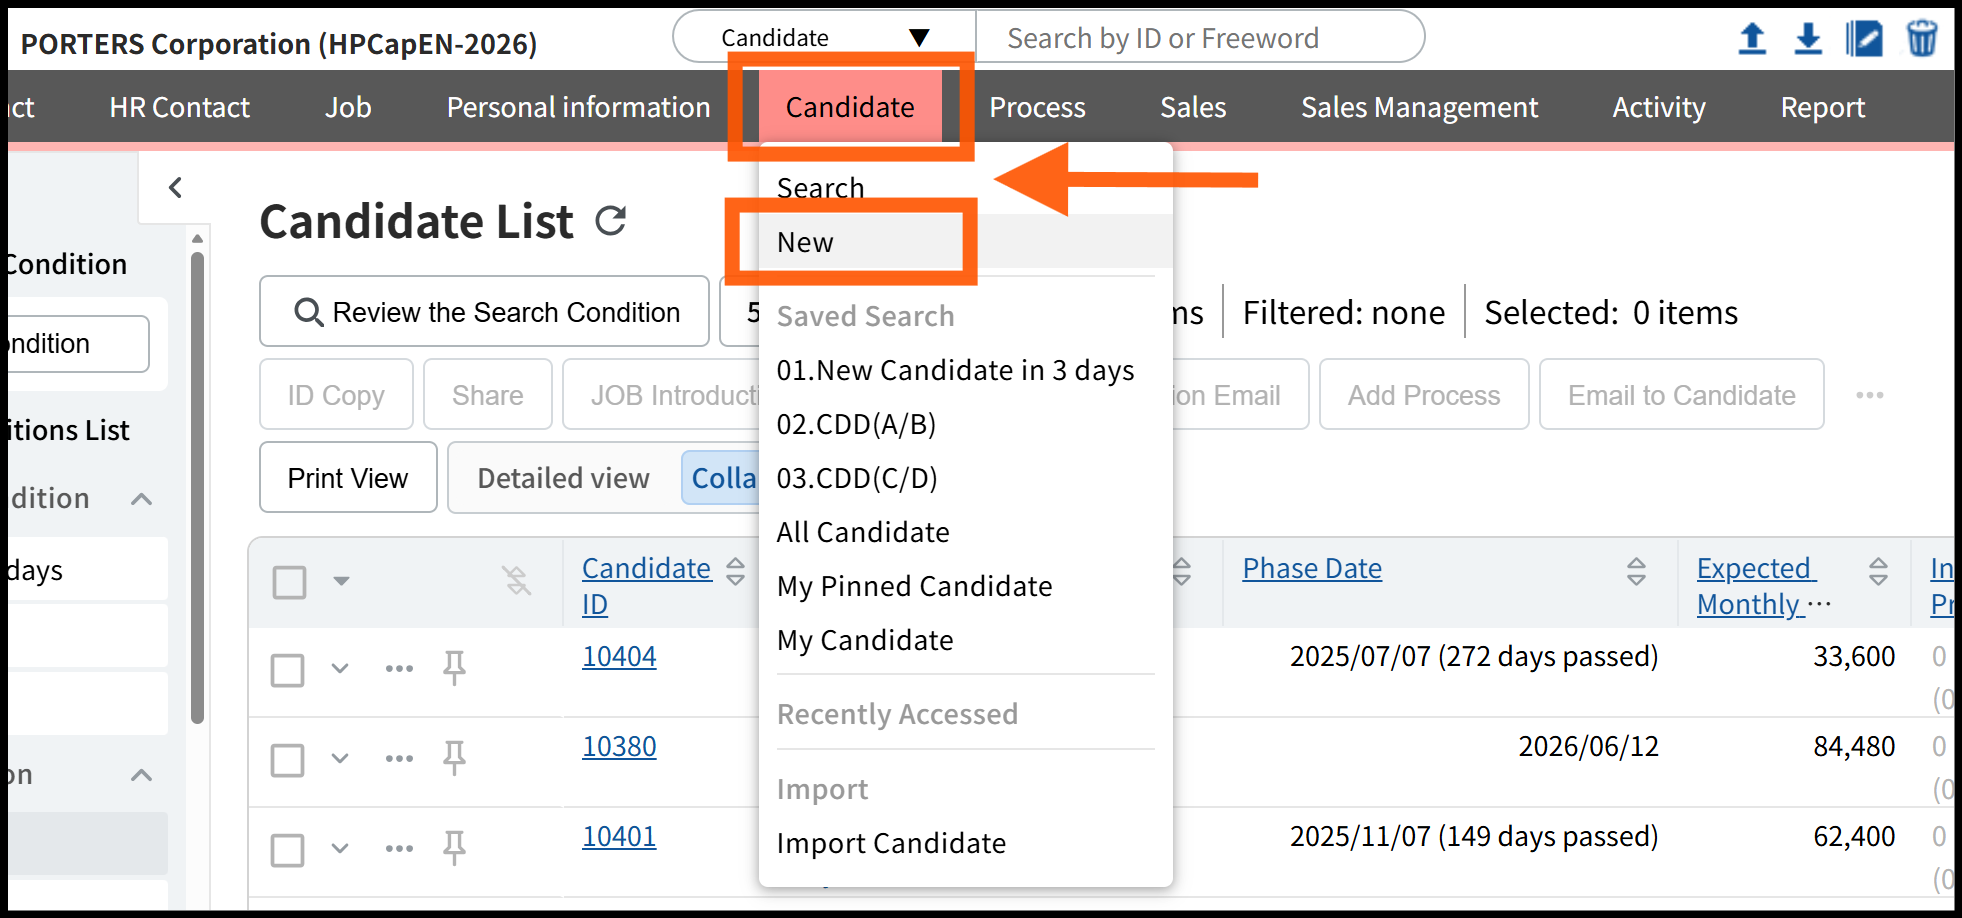This screenshot has width=1962, height=918.
Task: Pin candidate 10404 row
Action: [x=454, y=667]
